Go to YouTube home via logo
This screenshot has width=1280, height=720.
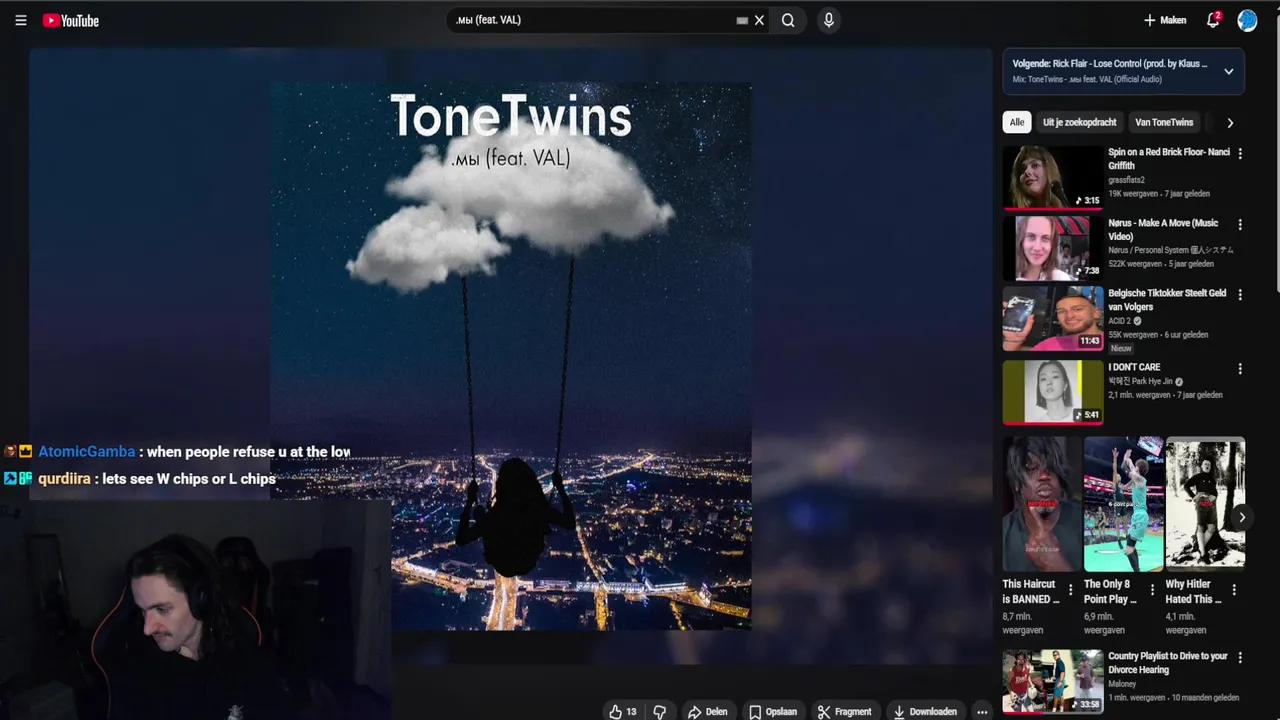point(71,20)
